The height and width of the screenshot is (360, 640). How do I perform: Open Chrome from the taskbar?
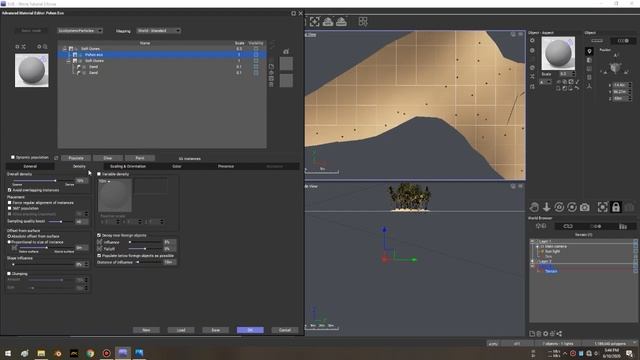point(90,353)
